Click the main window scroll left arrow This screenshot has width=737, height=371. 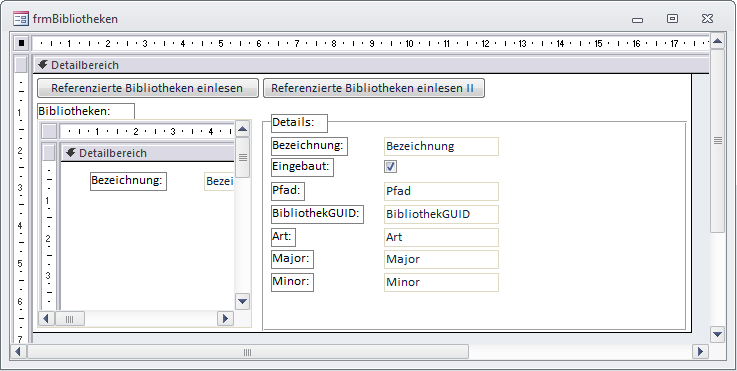[x=18, y=351]
